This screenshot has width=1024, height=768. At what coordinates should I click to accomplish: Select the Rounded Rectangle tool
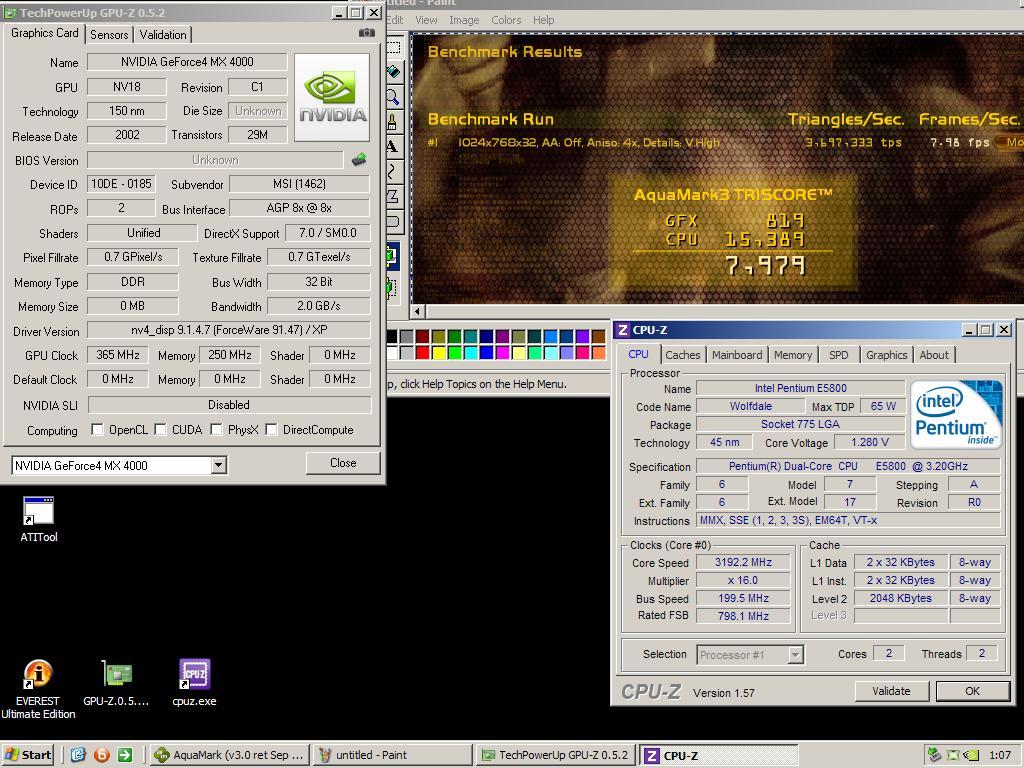[x=394, y=221]
